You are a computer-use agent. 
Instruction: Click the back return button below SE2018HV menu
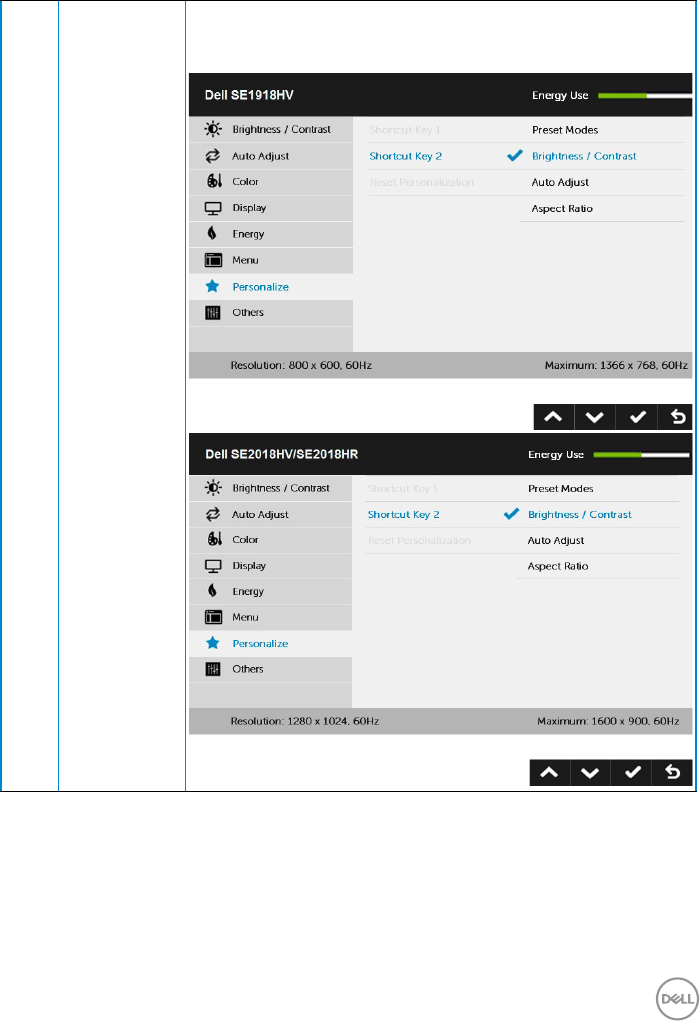pyautogui.click(x=673, y=773)
